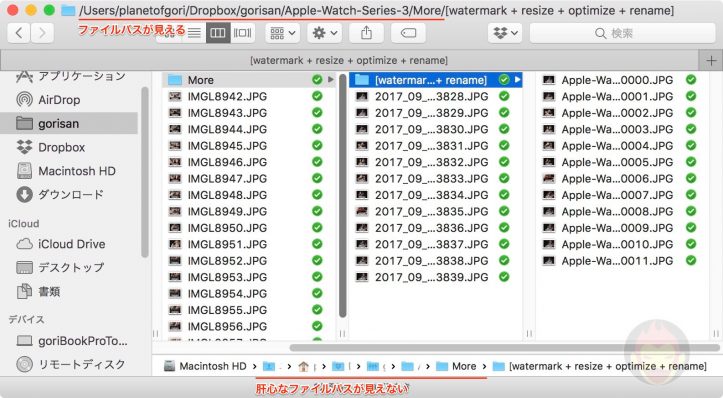Switch to list view
The width and height of the screenshot is (723, 398).
pyautogui.click(x=195, y=33)
